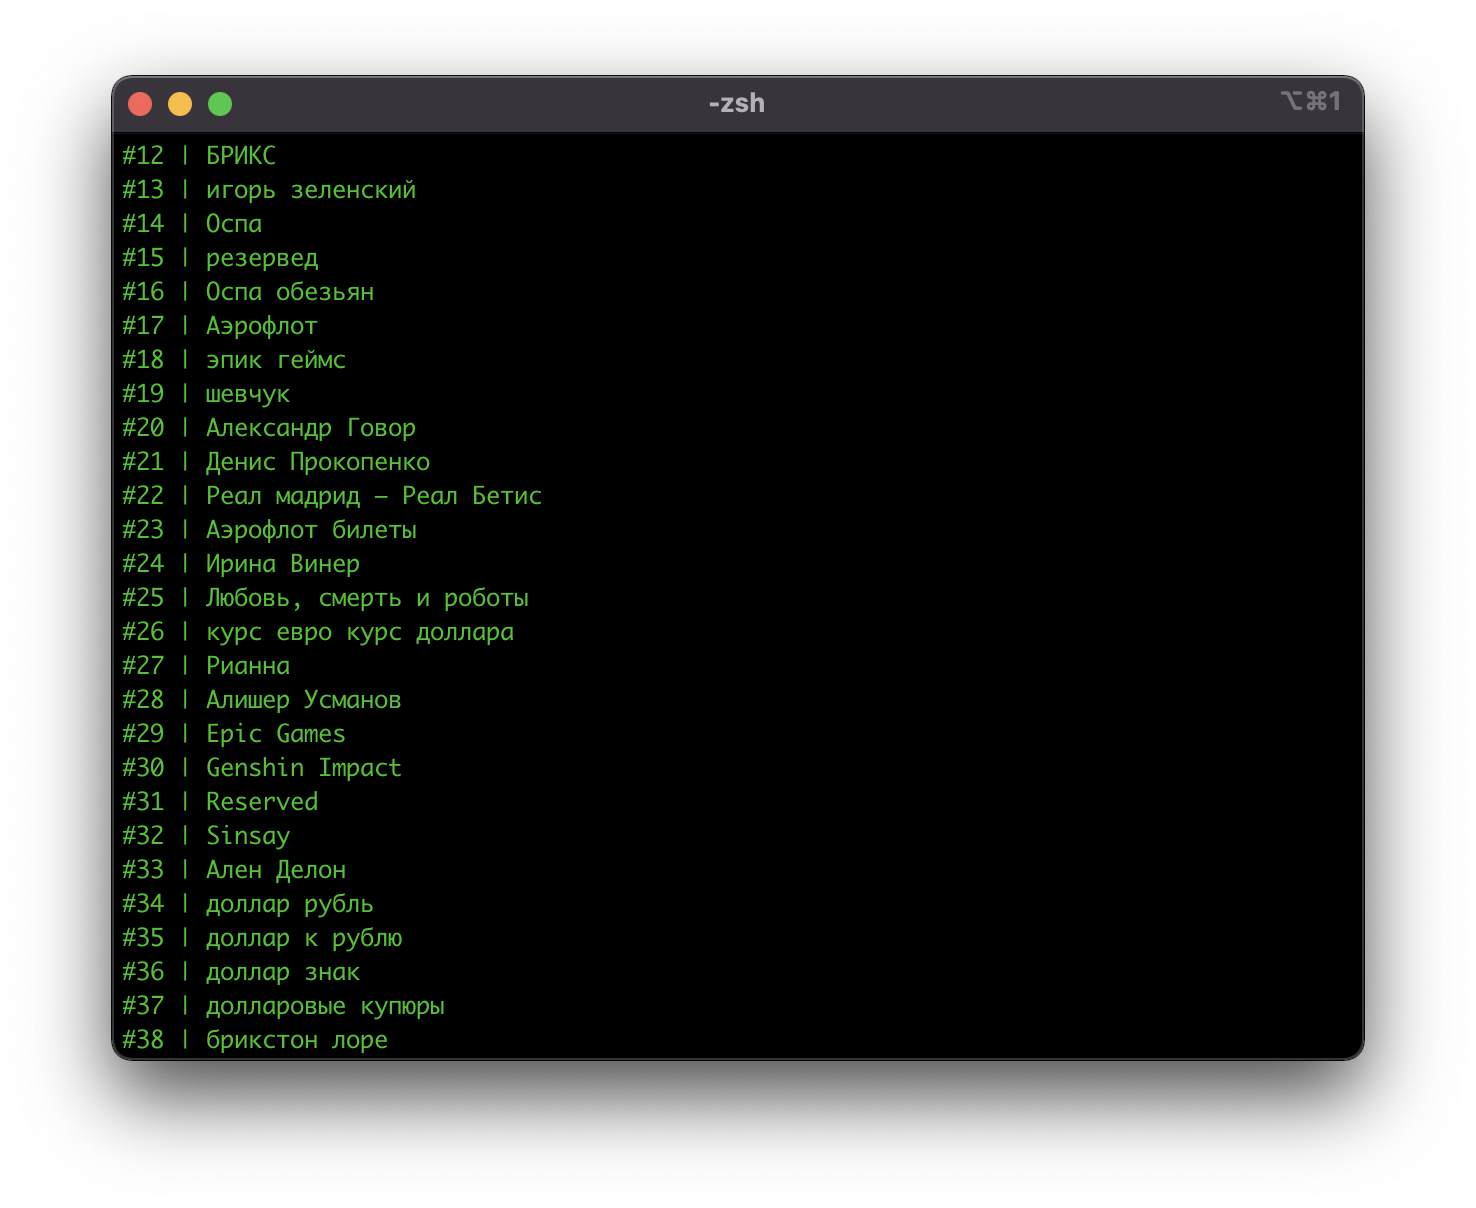
Task: Click the ⌥⌘1 shortcut indicator
Action: [1310, 102]
